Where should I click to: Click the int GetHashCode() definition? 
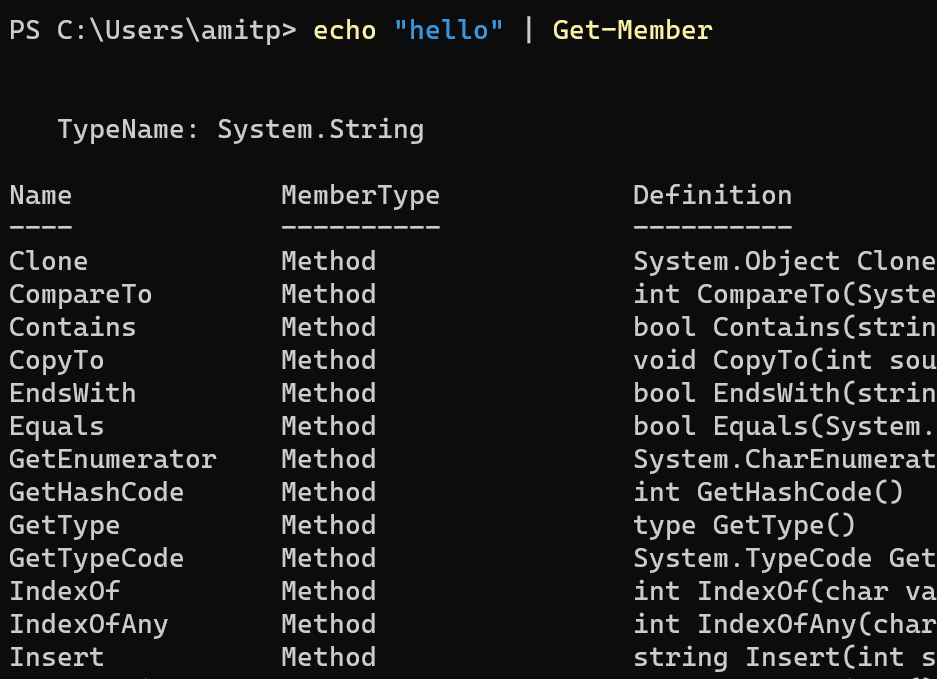(768, 492)
